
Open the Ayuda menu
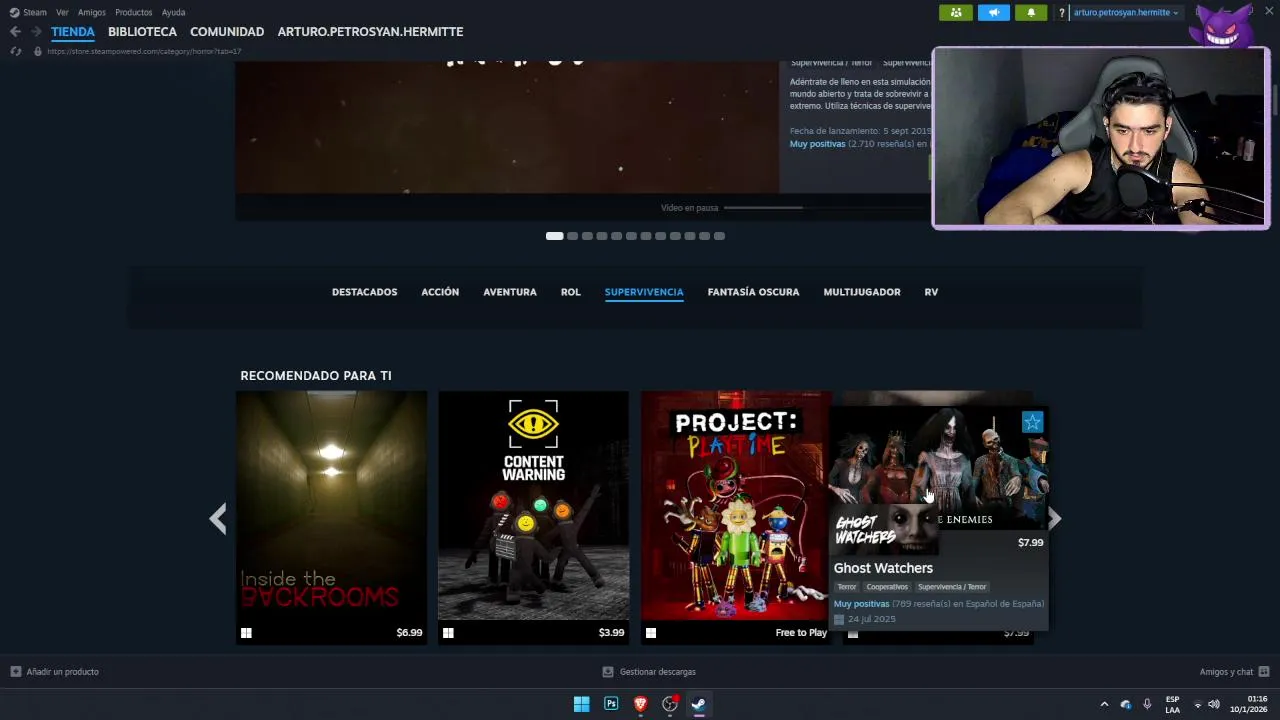click(173, 12)
